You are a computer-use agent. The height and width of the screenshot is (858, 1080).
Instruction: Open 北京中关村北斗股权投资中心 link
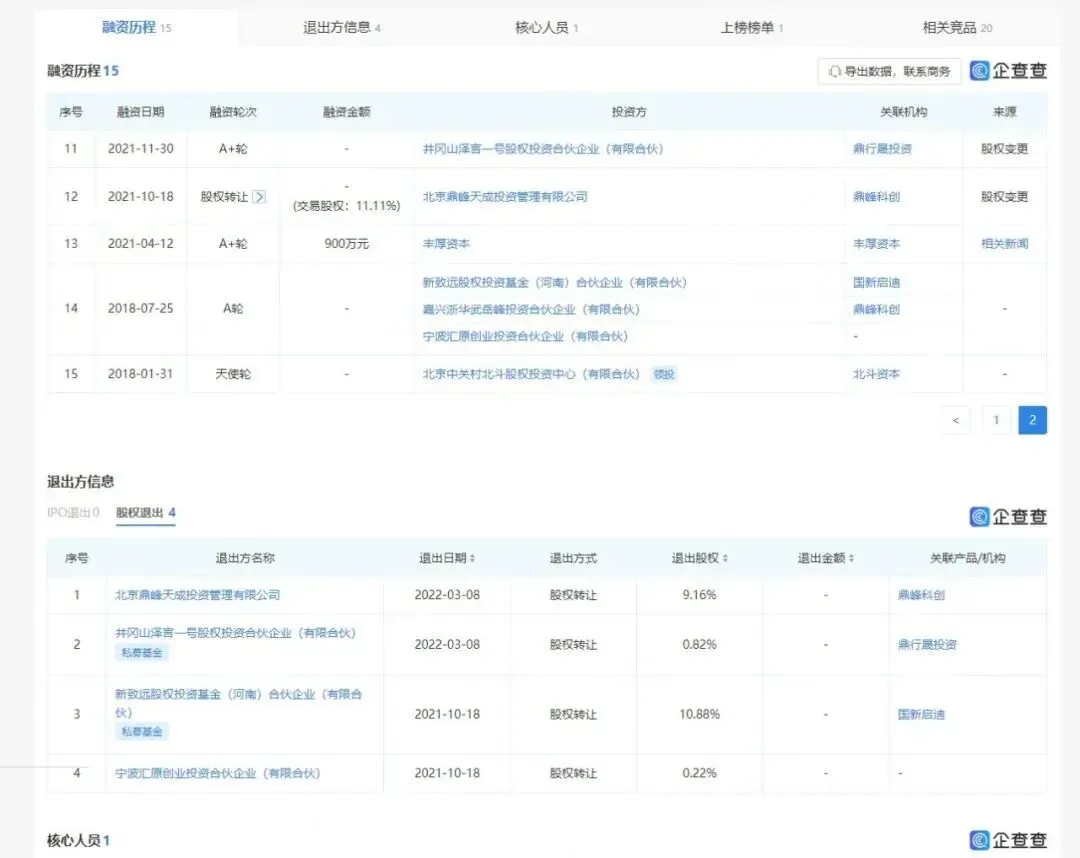531,374
